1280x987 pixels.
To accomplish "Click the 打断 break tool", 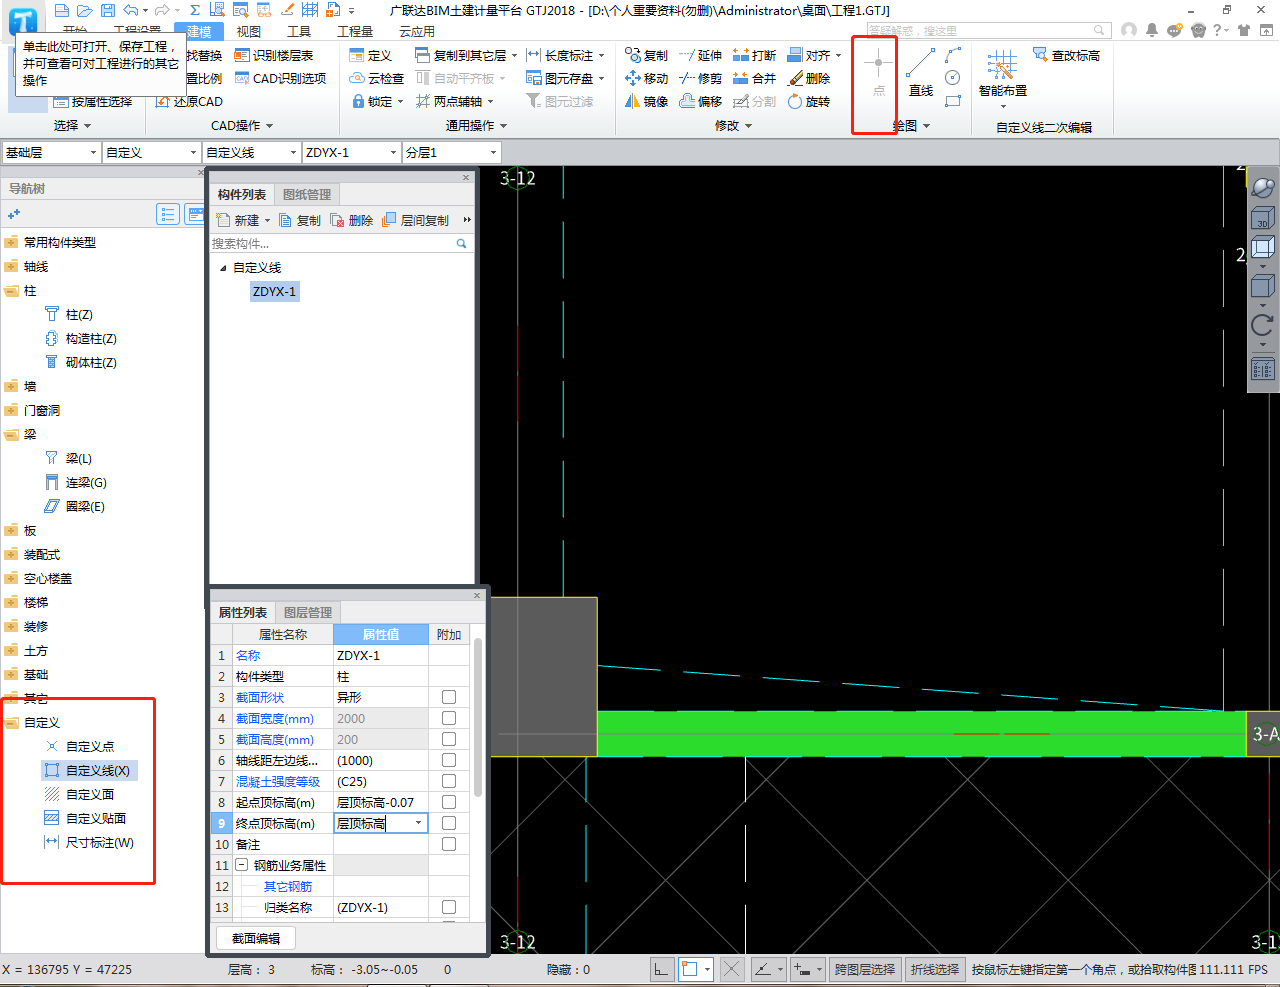I will tap(755, 55).
